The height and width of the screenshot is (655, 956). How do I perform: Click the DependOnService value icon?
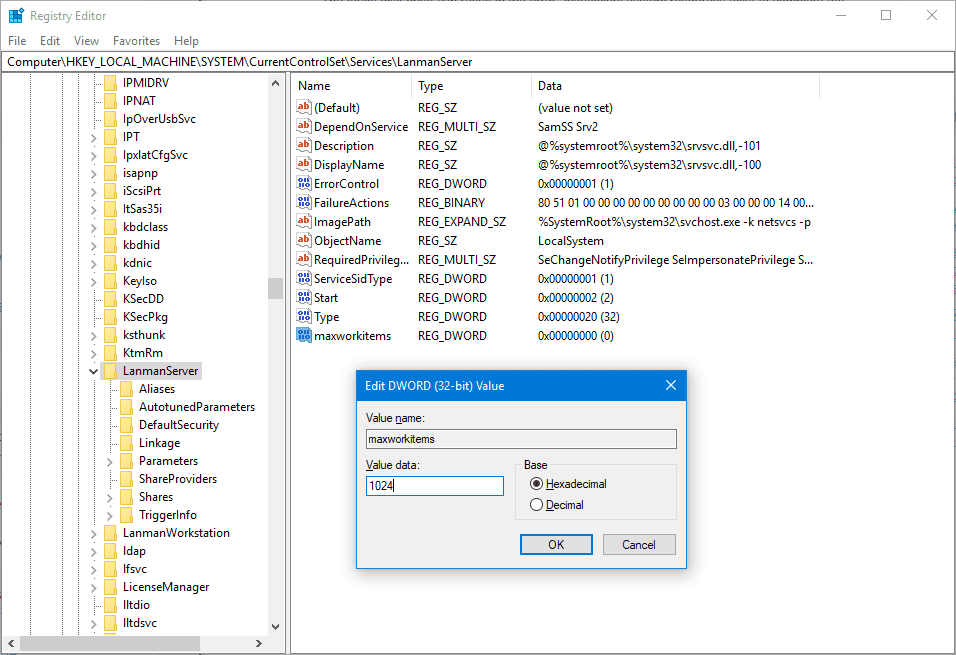click(x=304, y=126)
